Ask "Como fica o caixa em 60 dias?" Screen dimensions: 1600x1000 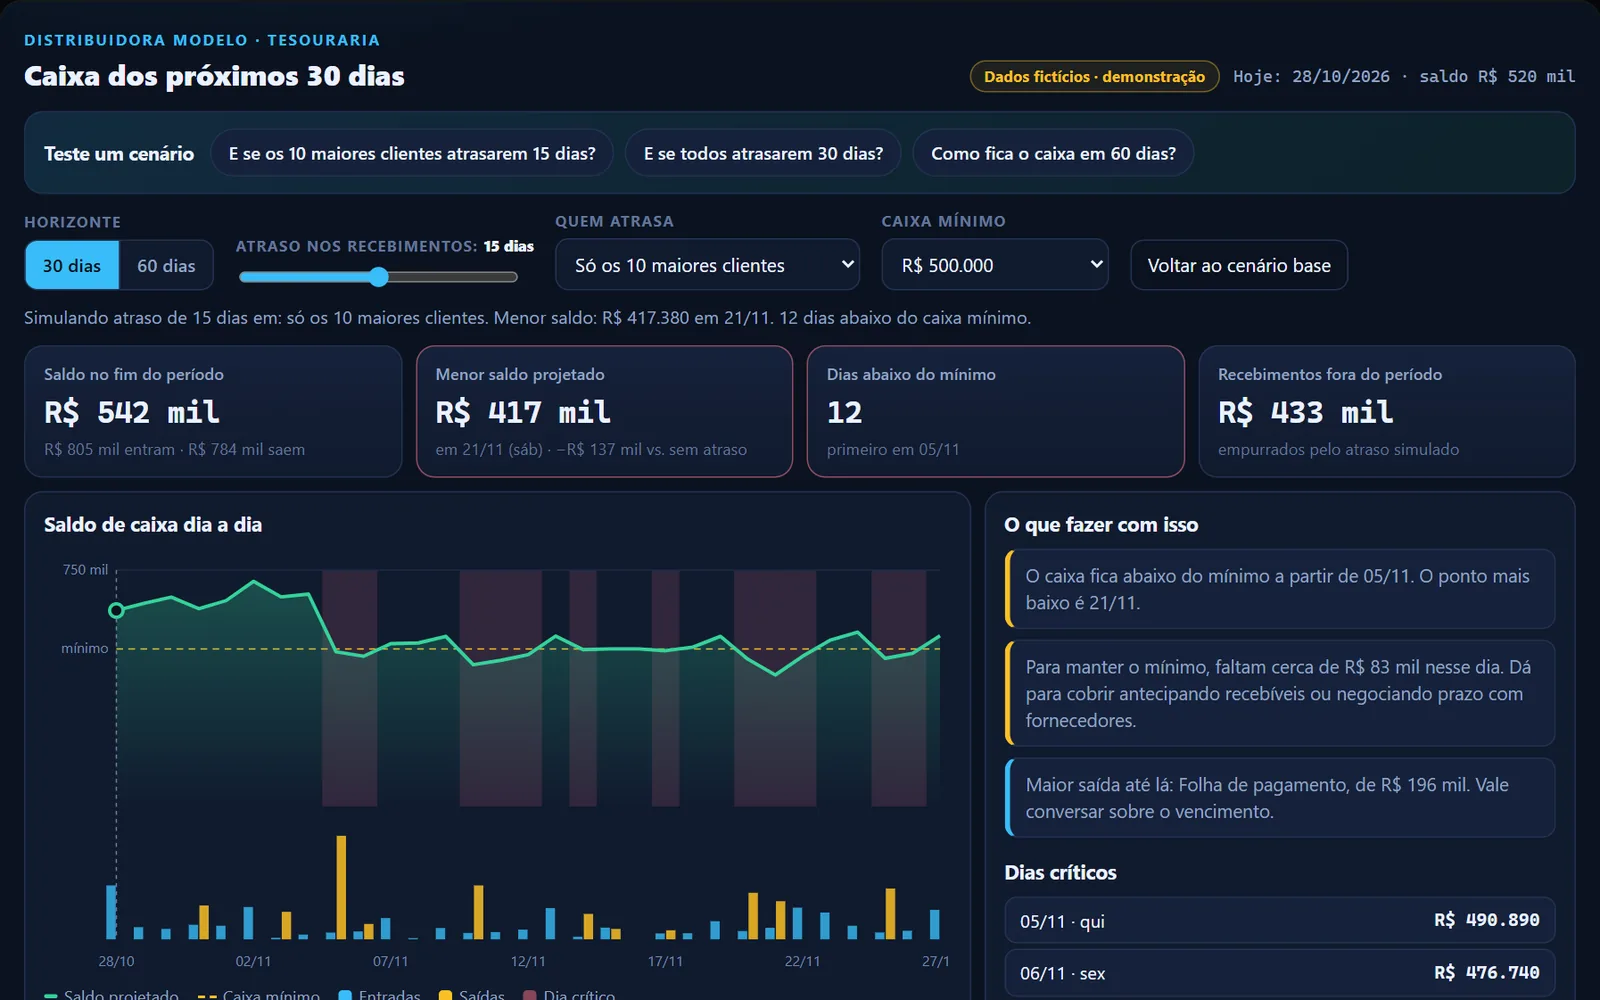pyautogui.click(x=1053, y=154)
